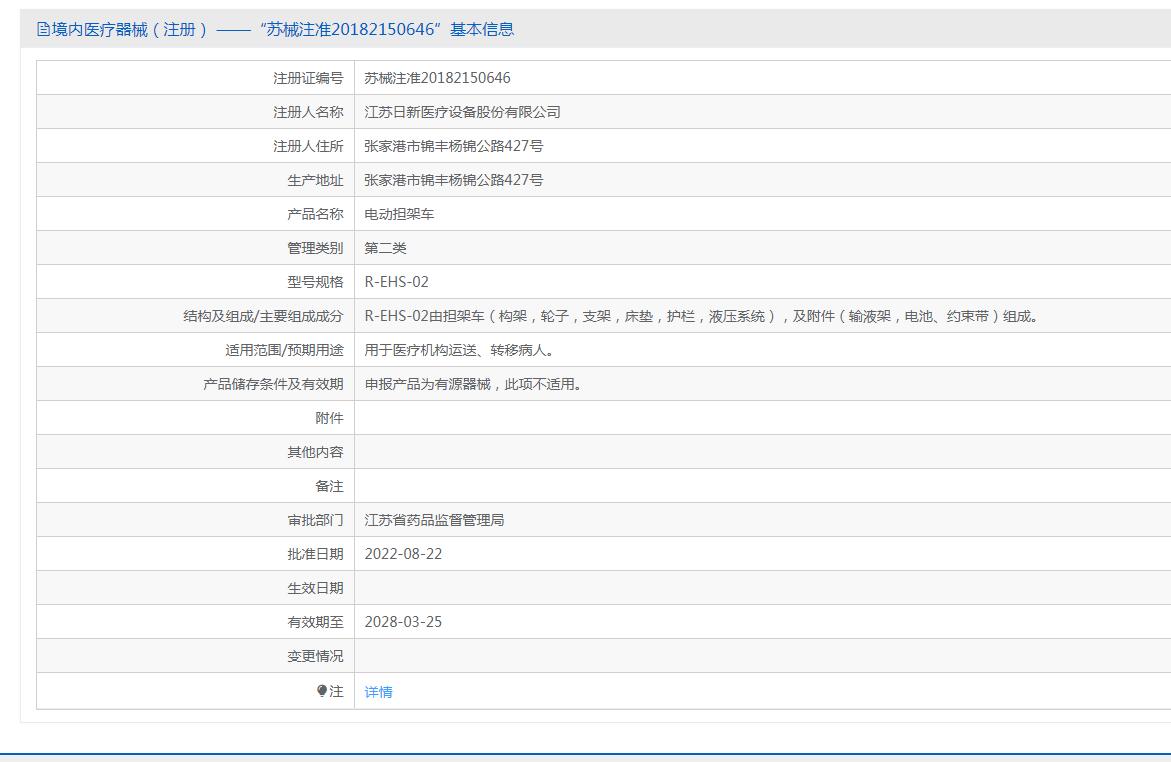This screenshot has height=762, width=1171.
Task: Select the 生产地址 address value
Action: (x=453, y=180)
